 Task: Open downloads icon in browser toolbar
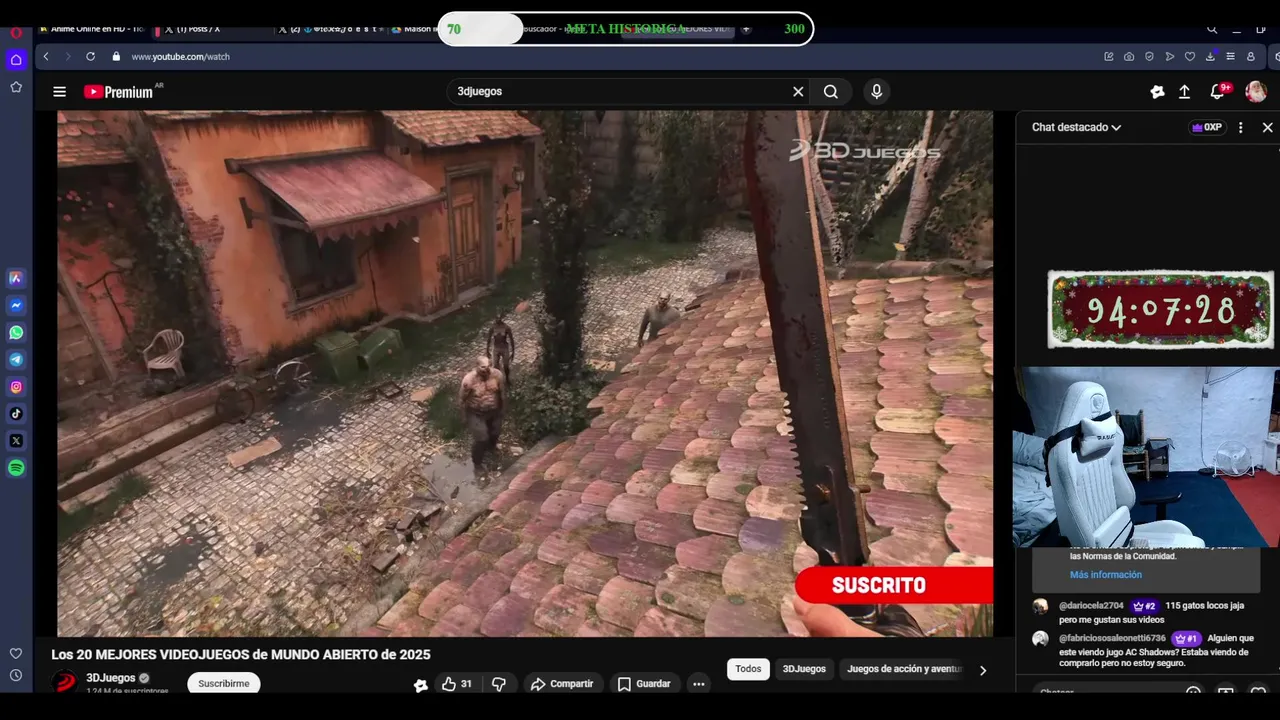coord(1210,57)
